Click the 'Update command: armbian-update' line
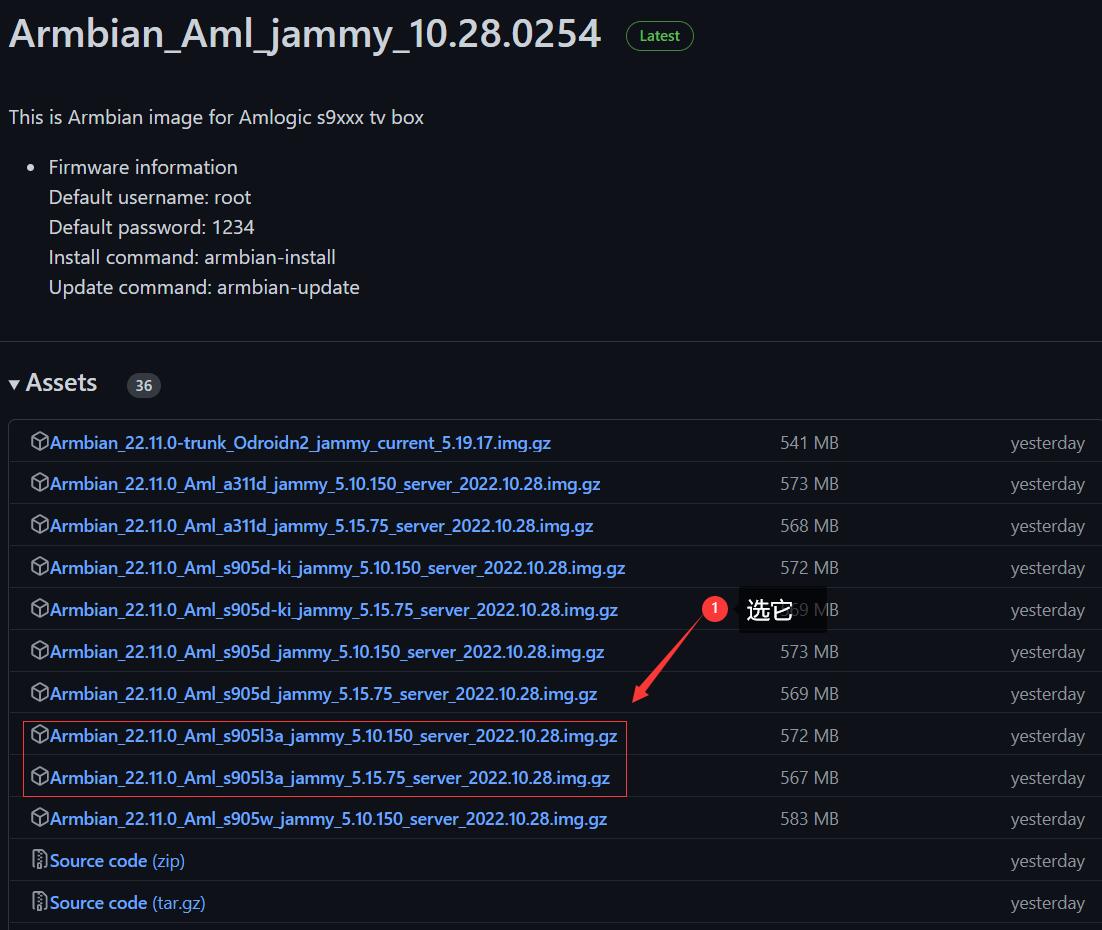This screenshot has height=930, width=1102. point(204,288)
